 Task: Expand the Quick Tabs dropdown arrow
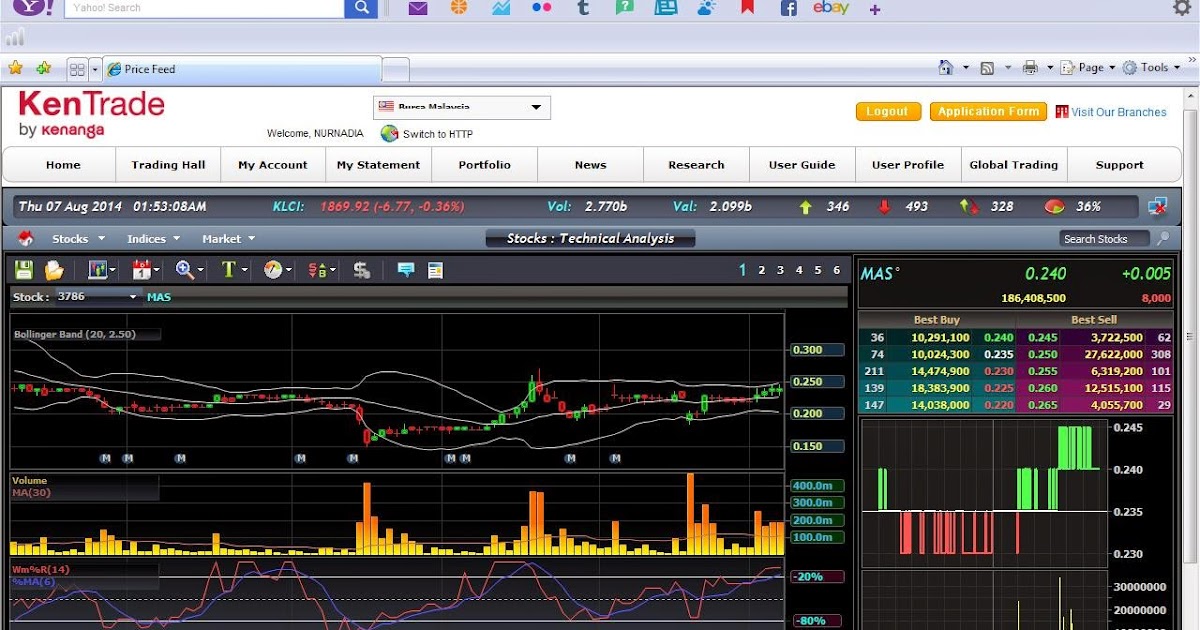(95, 69)
